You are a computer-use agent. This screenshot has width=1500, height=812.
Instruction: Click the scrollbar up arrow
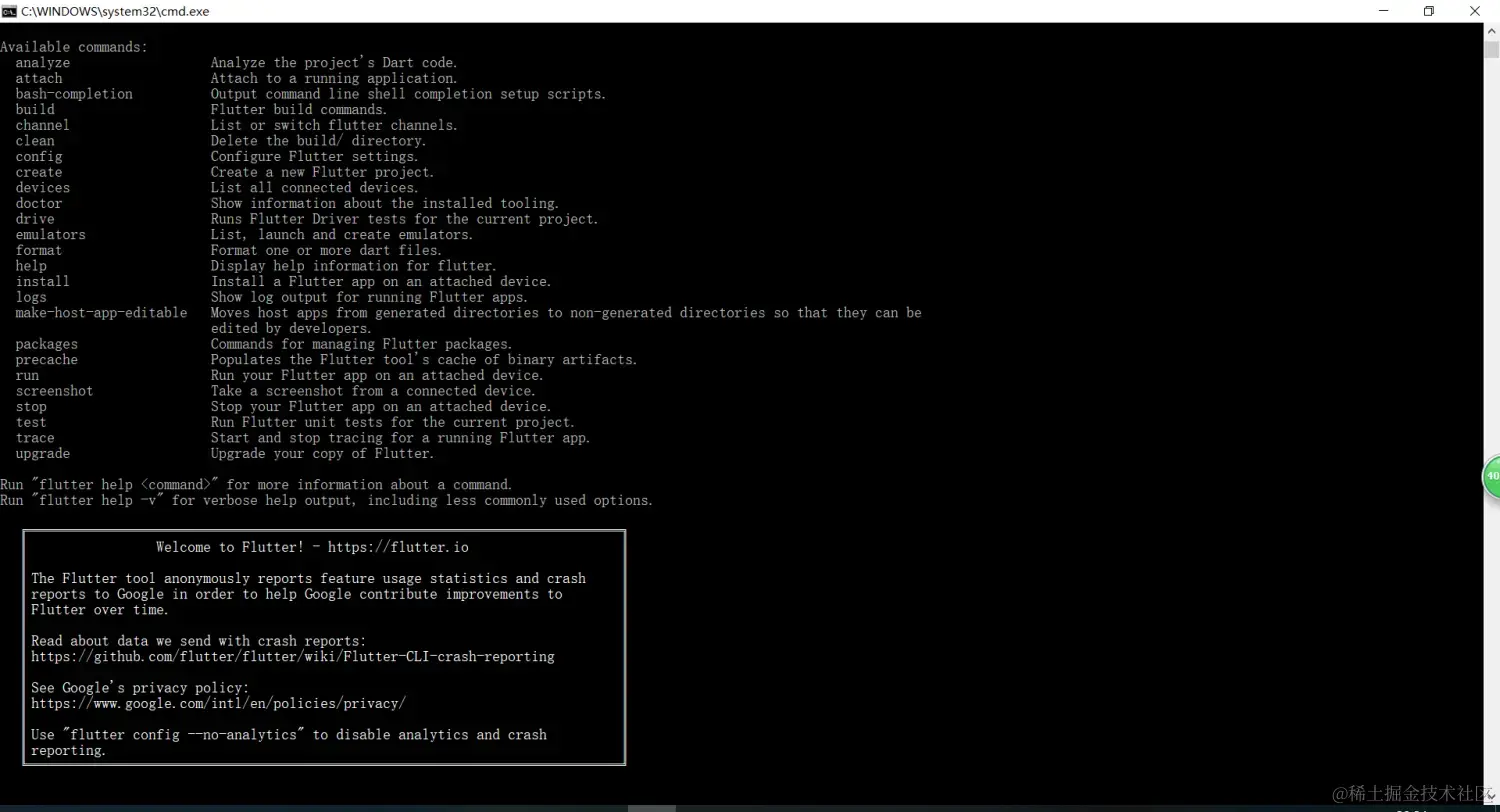coord(1491,33)
